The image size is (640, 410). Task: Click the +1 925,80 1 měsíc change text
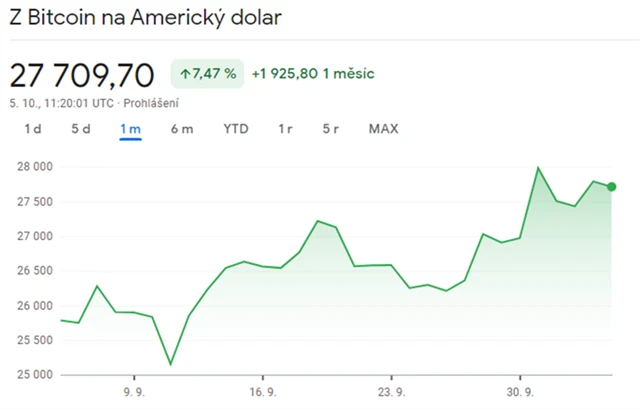point(313,74)
